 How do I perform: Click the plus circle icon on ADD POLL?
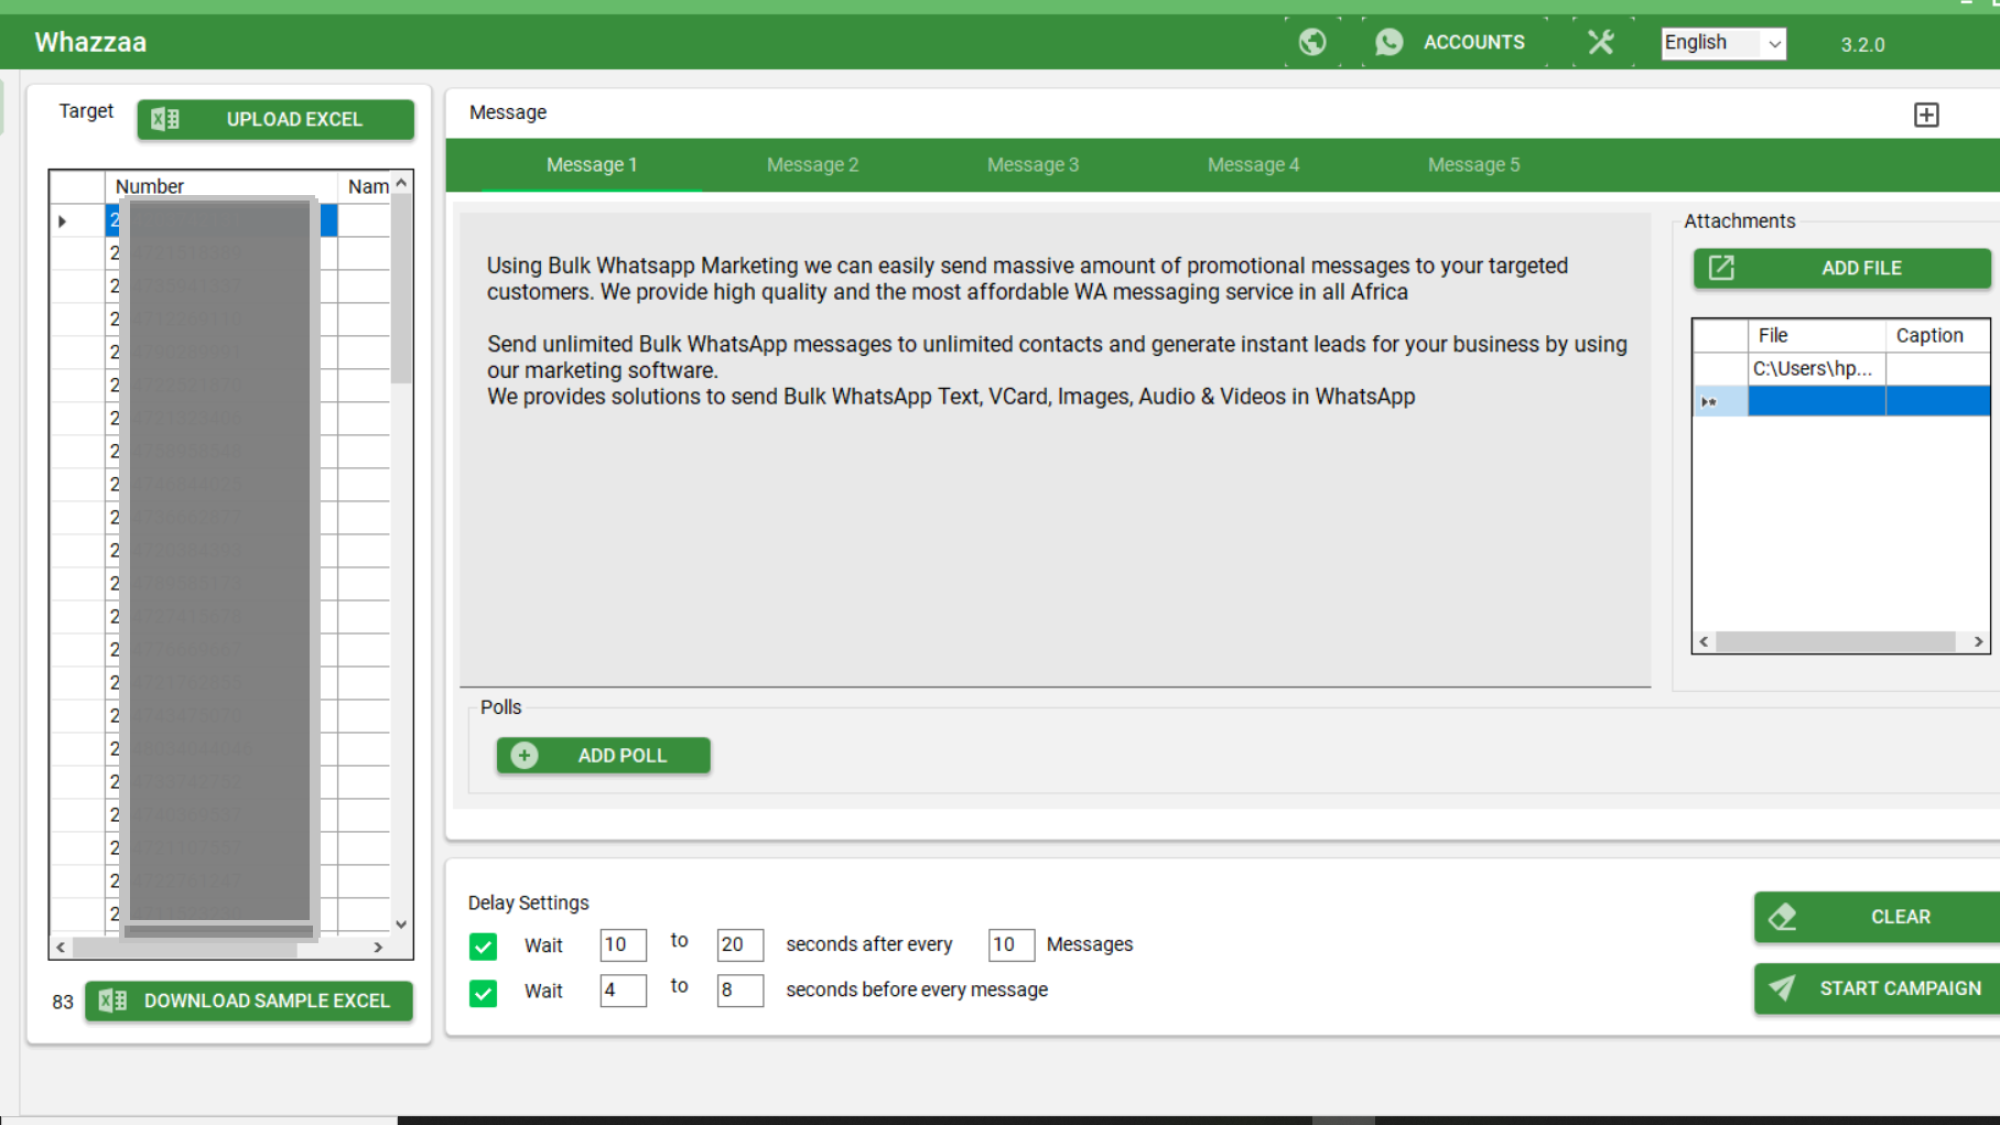[524, 756]
